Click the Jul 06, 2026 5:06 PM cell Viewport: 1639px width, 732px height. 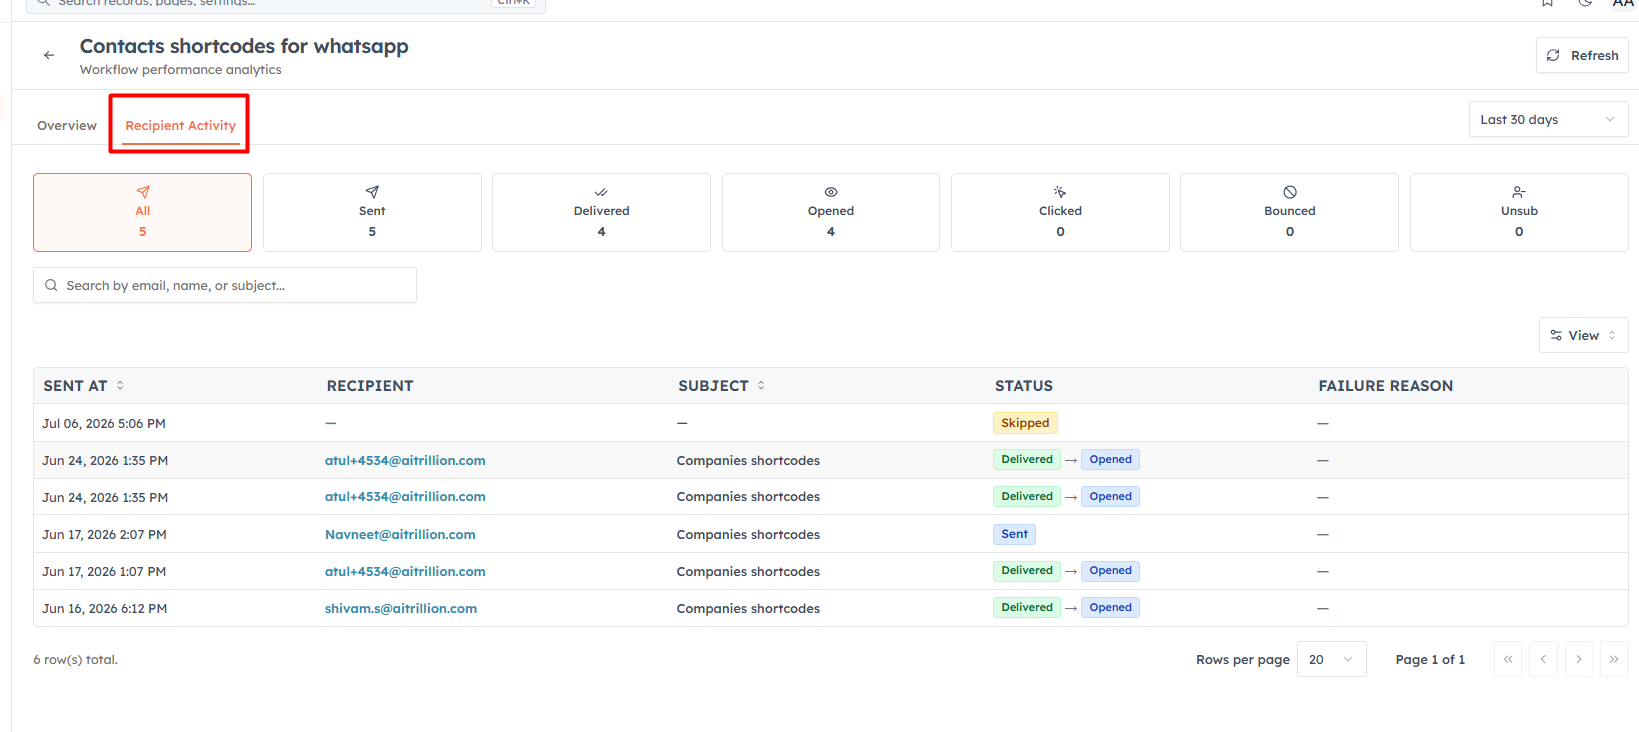[x=104, y=423]
